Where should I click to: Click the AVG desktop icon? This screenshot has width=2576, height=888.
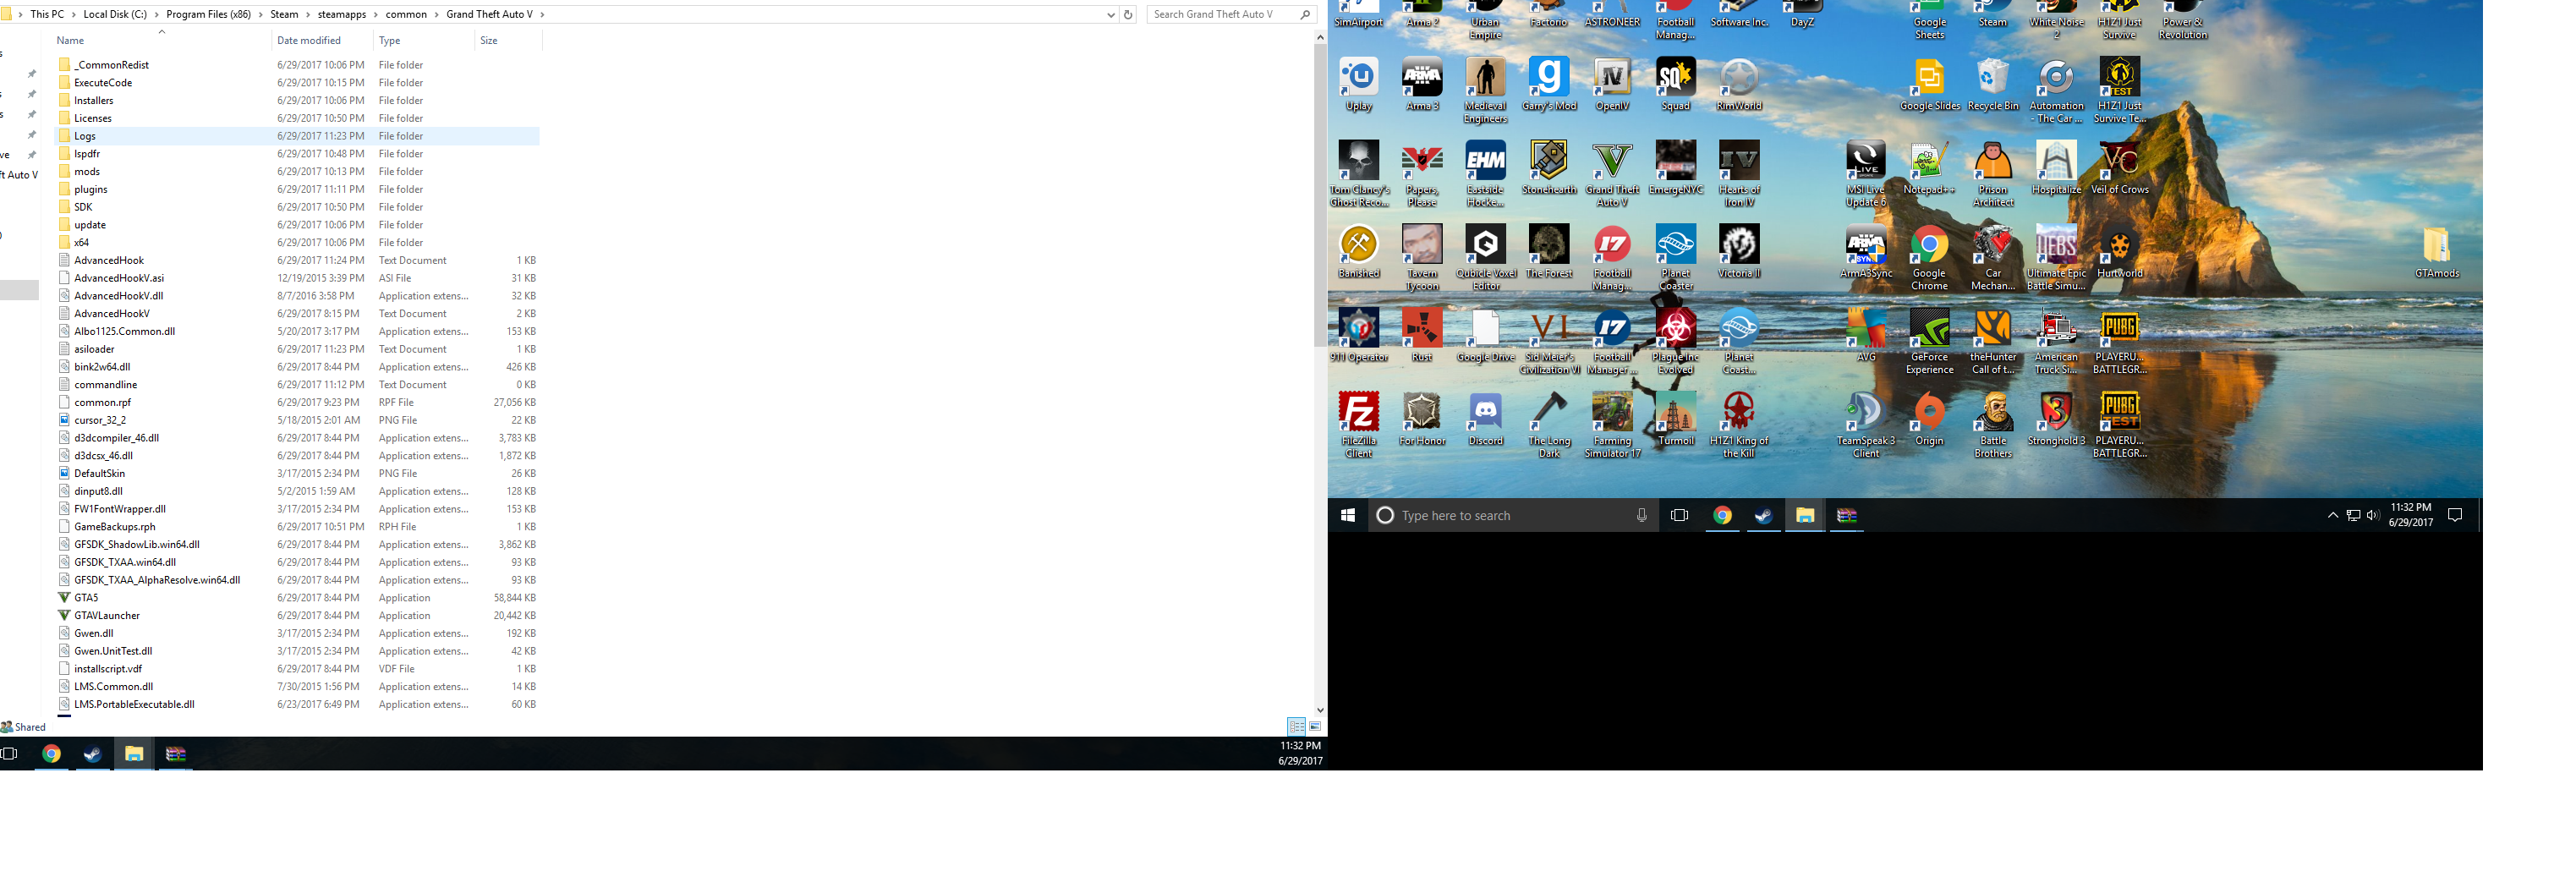click(x=1866, y=336)
